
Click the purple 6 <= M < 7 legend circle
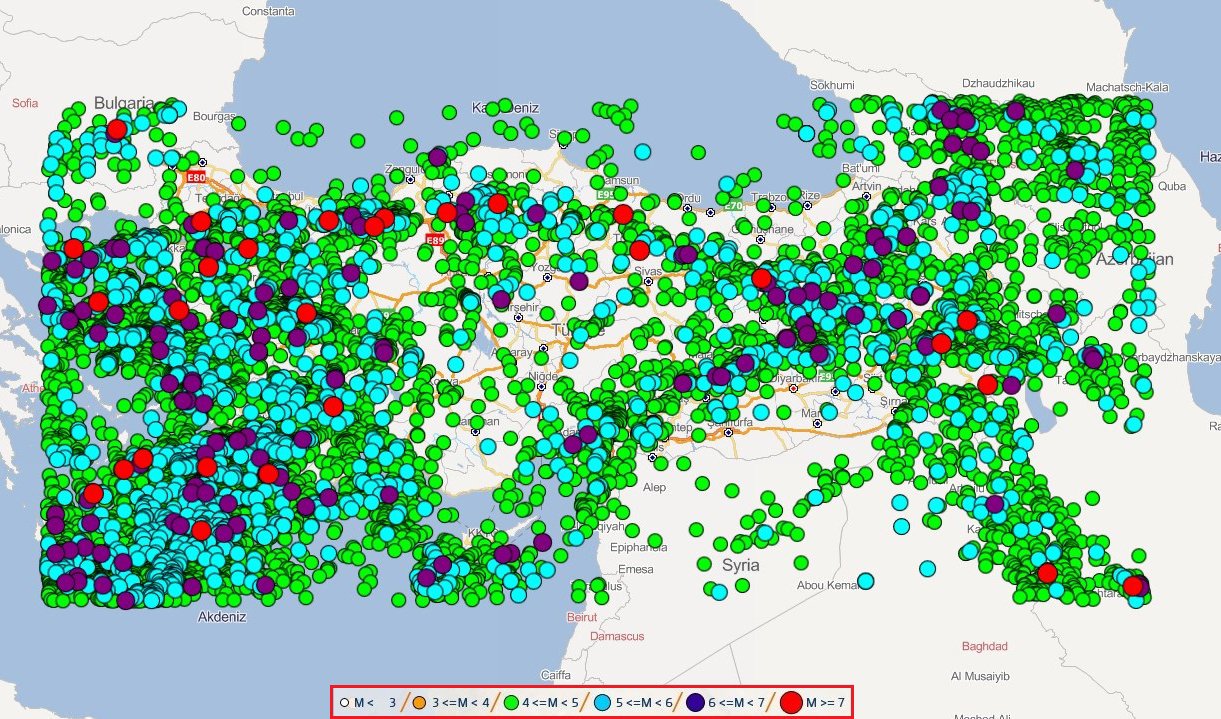coord(695,703)
